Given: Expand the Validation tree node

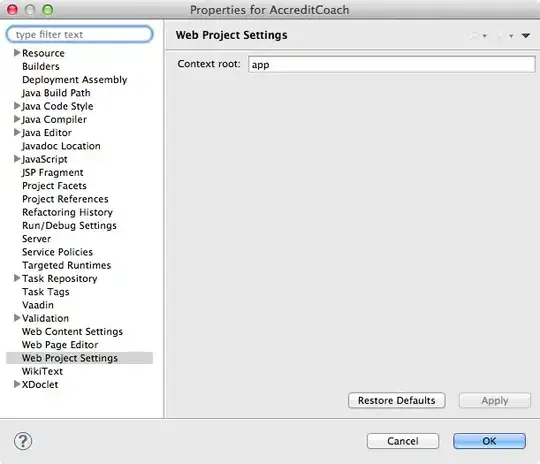Looking at the screenshot, I should click(17, 318).
